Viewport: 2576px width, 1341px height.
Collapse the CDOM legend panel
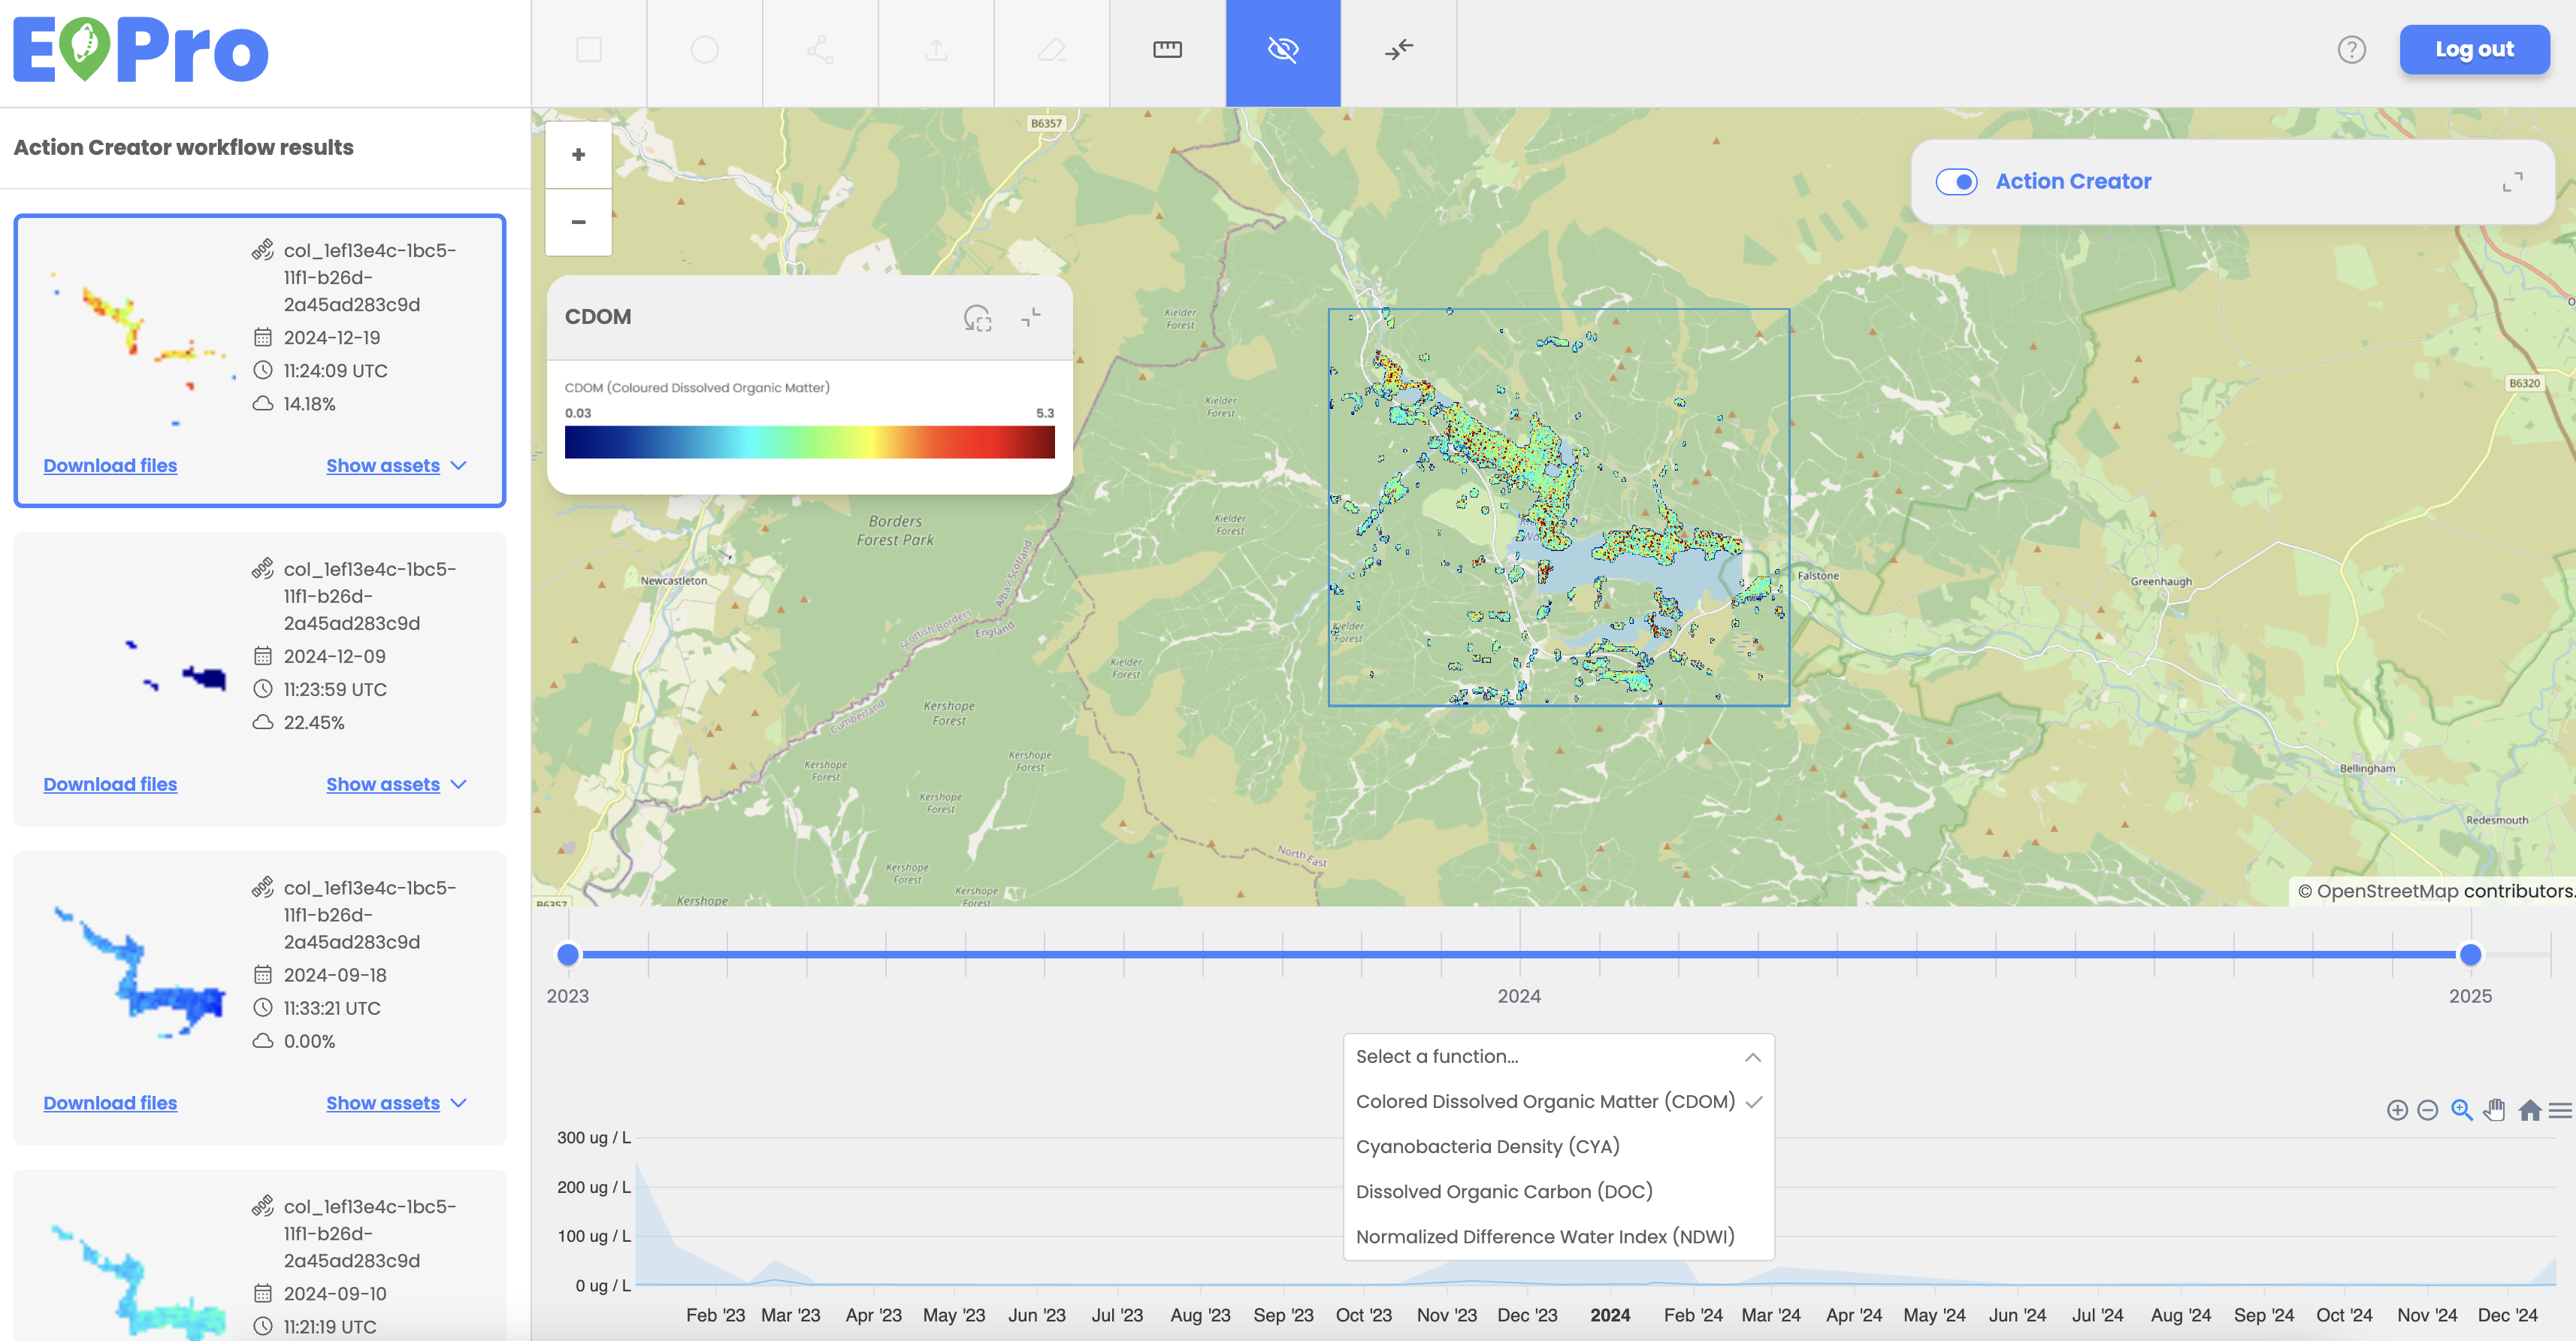(1031, 317)
